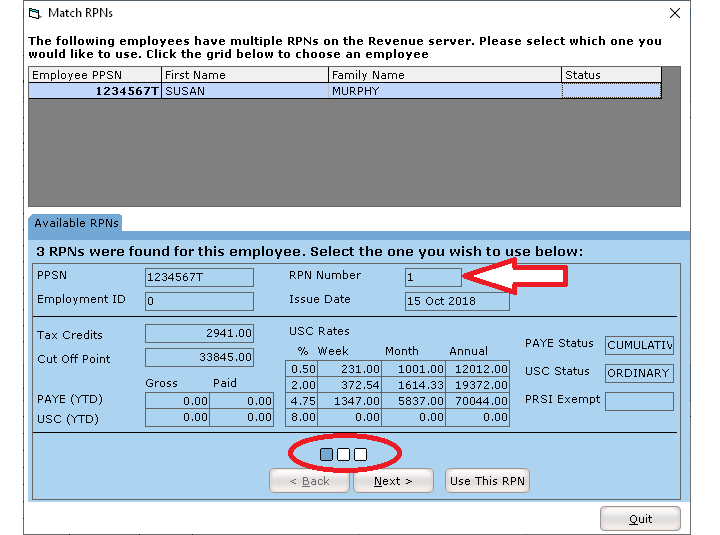The width and height of the screenshot is (720, 535).
Task: Click the Status column header
Action: 611,75
